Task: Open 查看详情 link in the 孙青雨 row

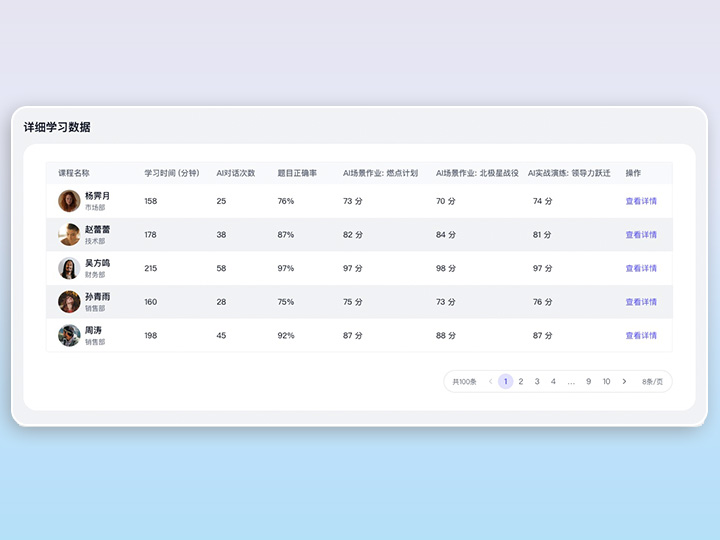Action: (x=641, y=302)
